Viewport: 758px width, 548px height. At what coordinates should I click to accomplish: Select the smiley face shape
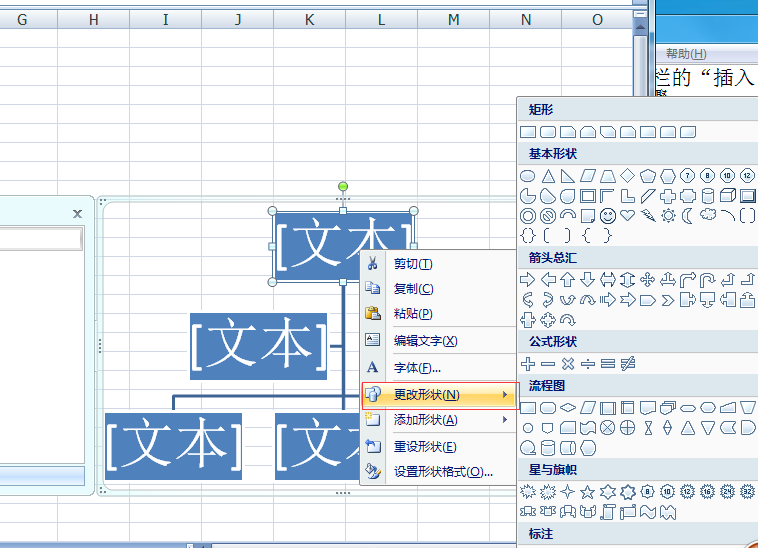pos(608,216)
